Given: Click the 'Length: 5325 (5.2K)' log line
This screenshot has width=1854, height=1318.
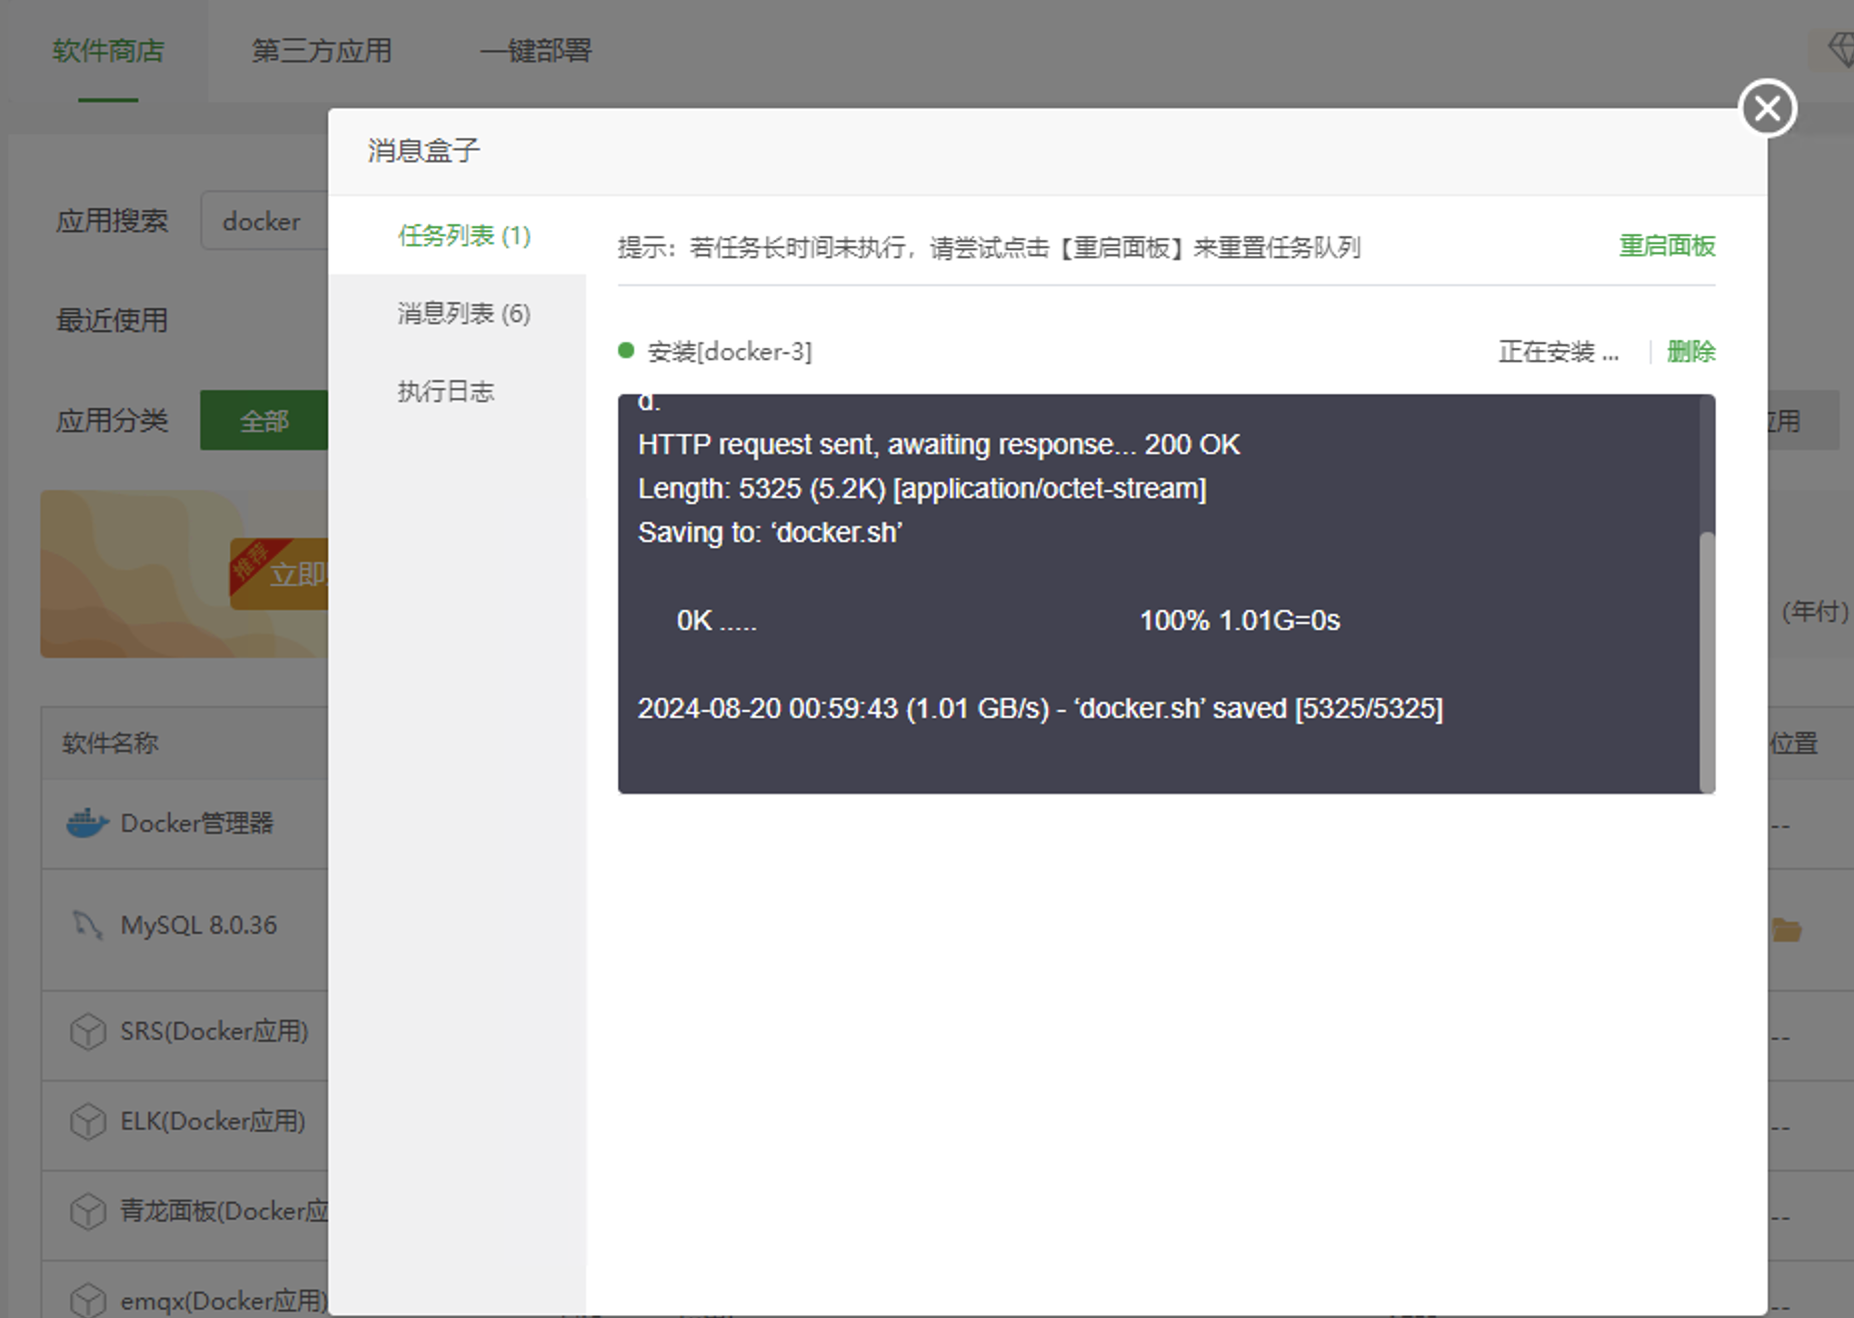Looking at the screenshot, I should [x=922, y=489].
